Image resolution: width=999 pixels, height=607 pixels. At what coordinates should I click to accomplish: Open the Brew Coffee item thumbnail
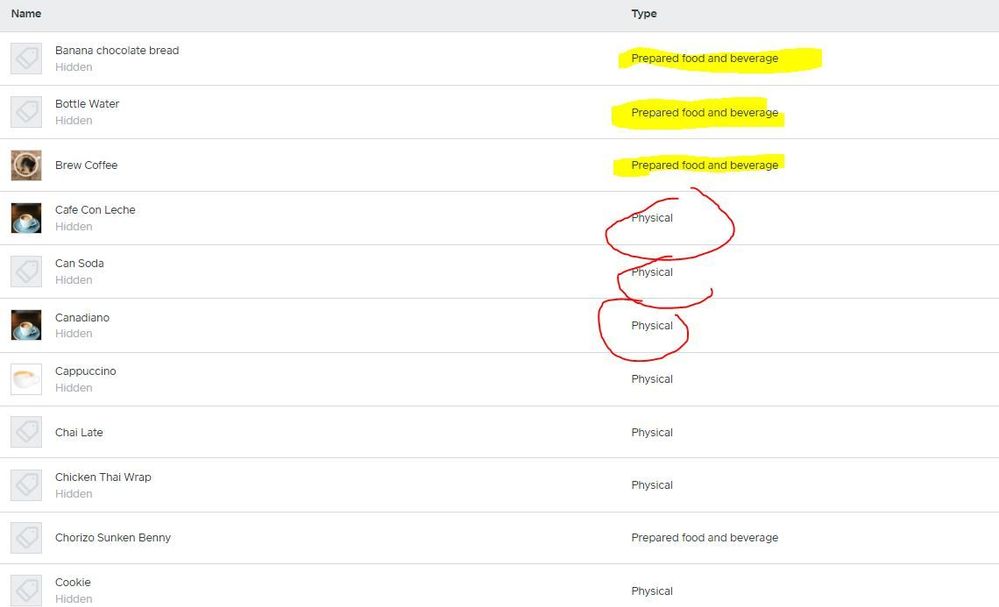[x=26, y=165]
